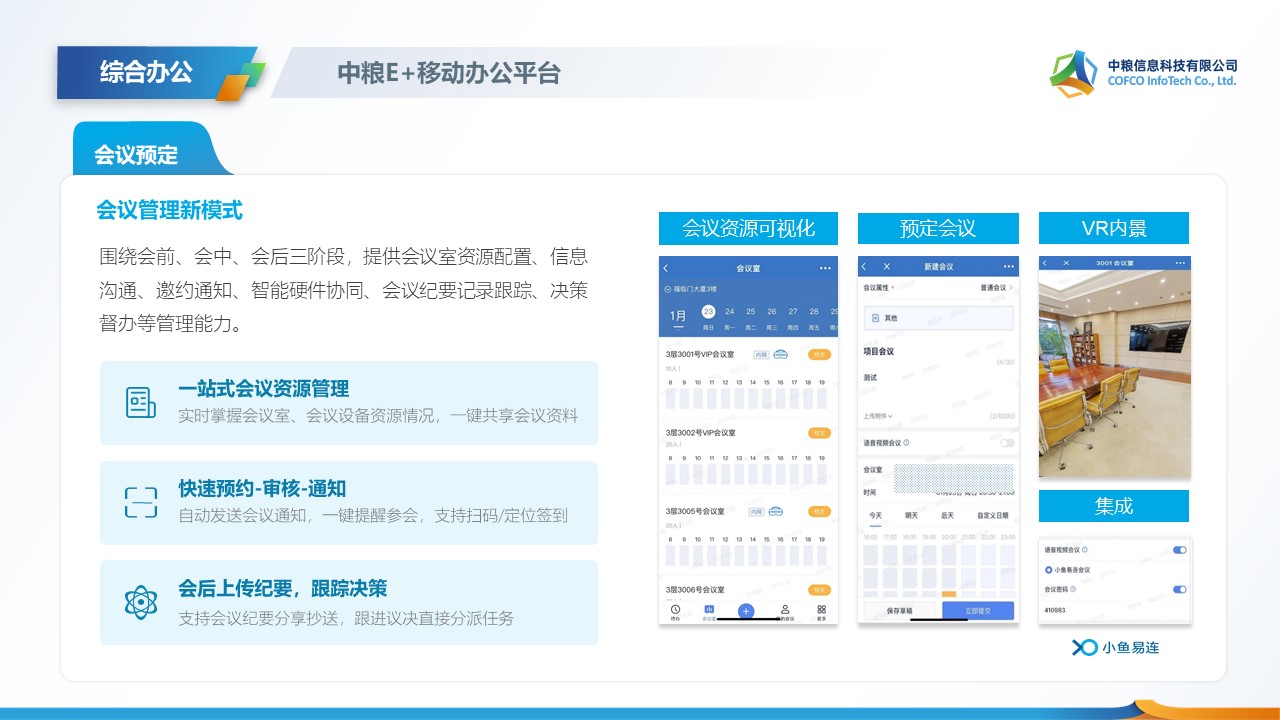The image size is (1280, 720).
Task: Tap the blue plus button in bottom navigation
Action: coord(746,611)
